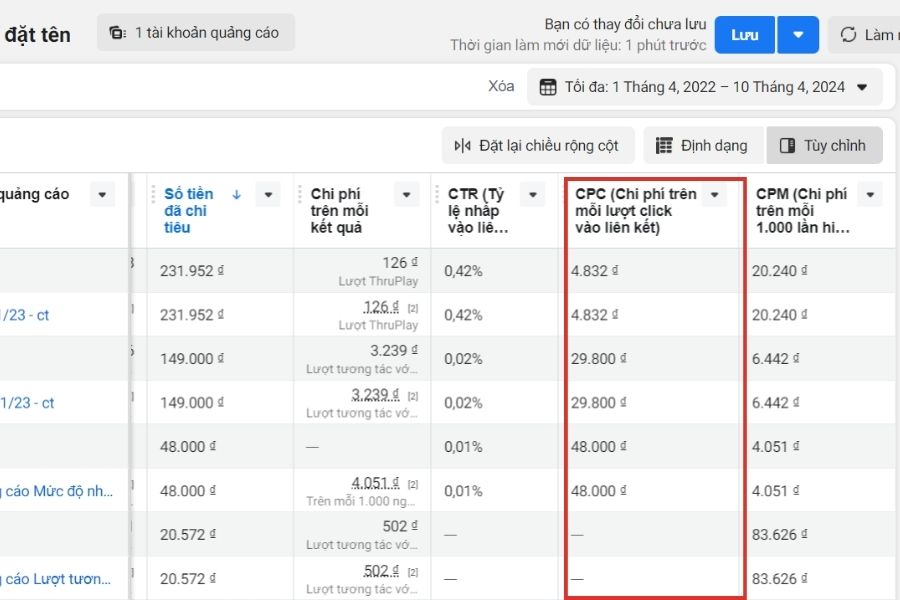
Task: Open the cáo Lượt tươn... ad link
Action: [x=55, y=579]
